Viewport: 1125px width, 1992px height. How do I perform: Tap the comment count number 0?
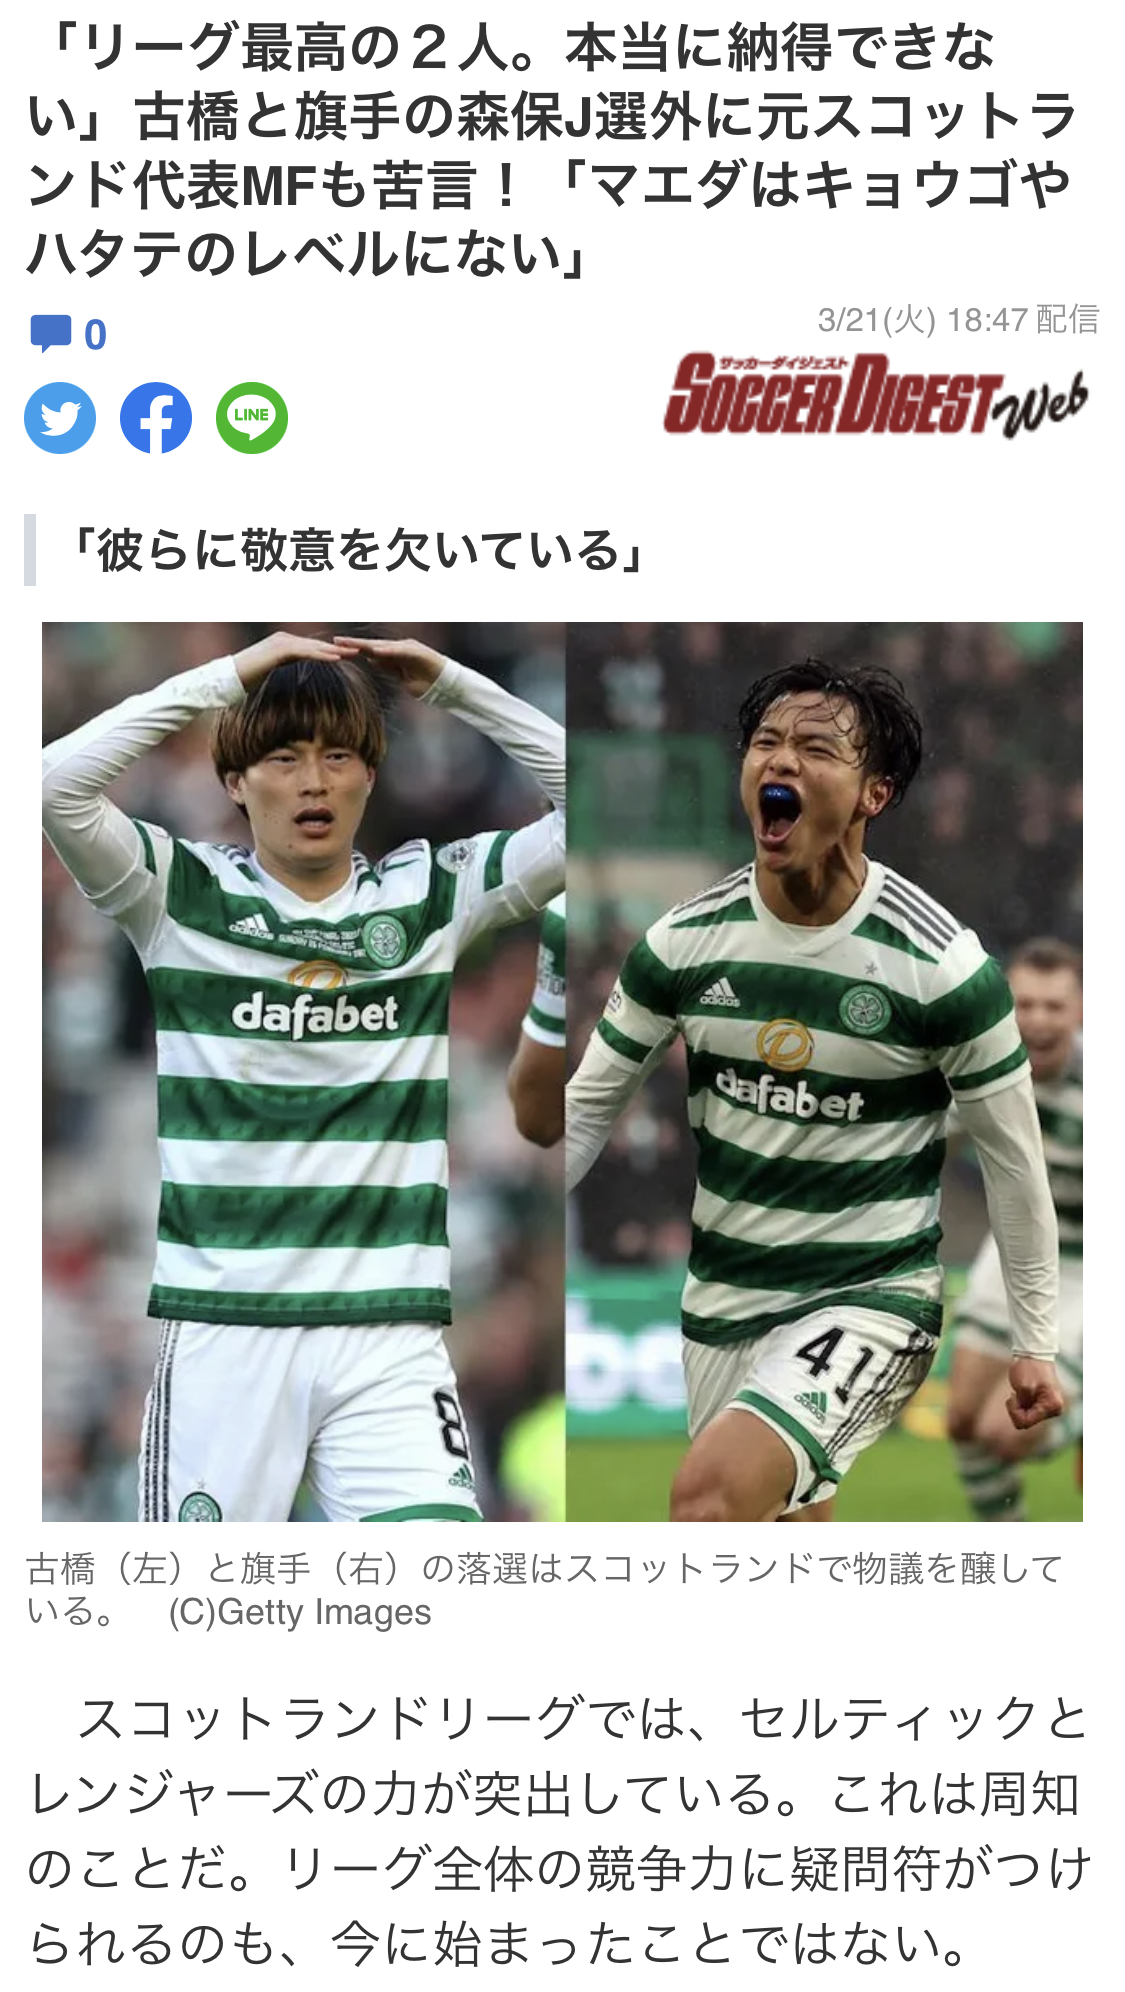tap(95, 335)
